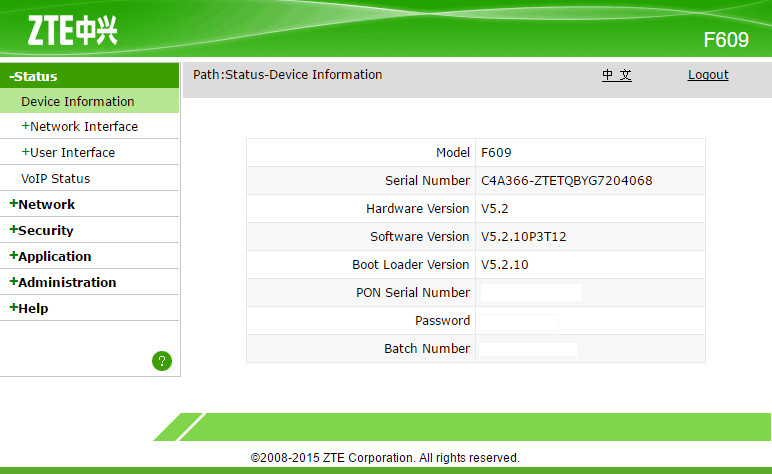Click the F609 model title in header
This screenshot has width=772, height=474.
point(726,40)
